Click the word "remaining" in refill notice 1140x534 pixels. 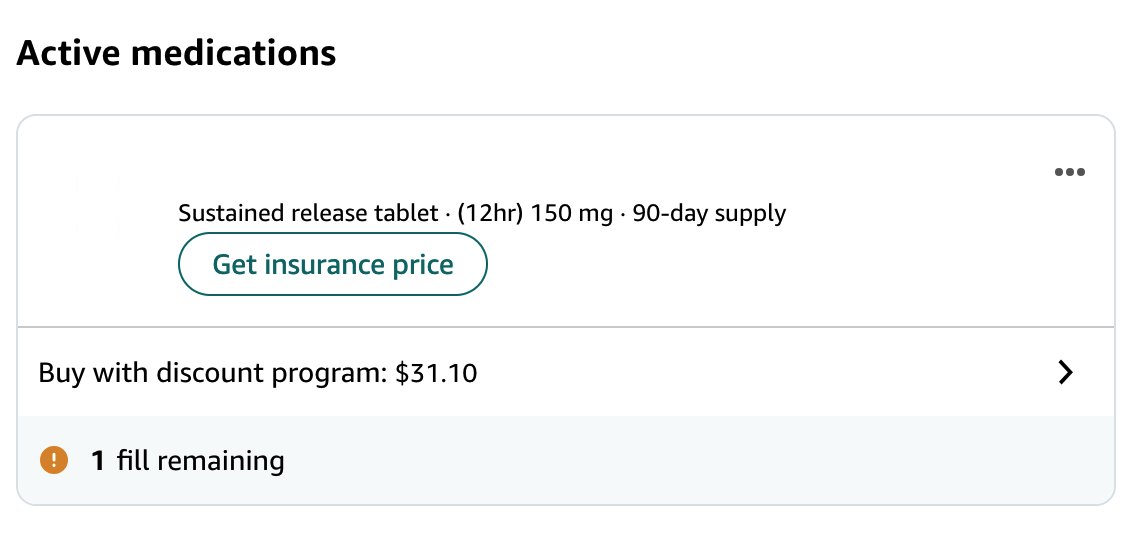[x=220, y=461]
